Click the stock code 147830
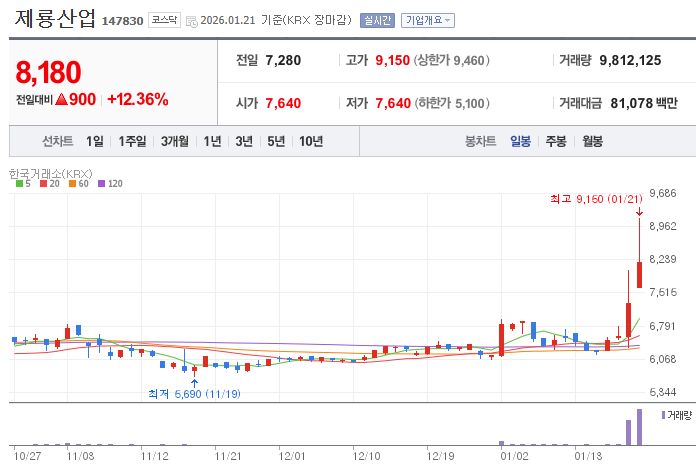Image resolution: width=696 pixels, height=467 pixels. pos(123,21)
